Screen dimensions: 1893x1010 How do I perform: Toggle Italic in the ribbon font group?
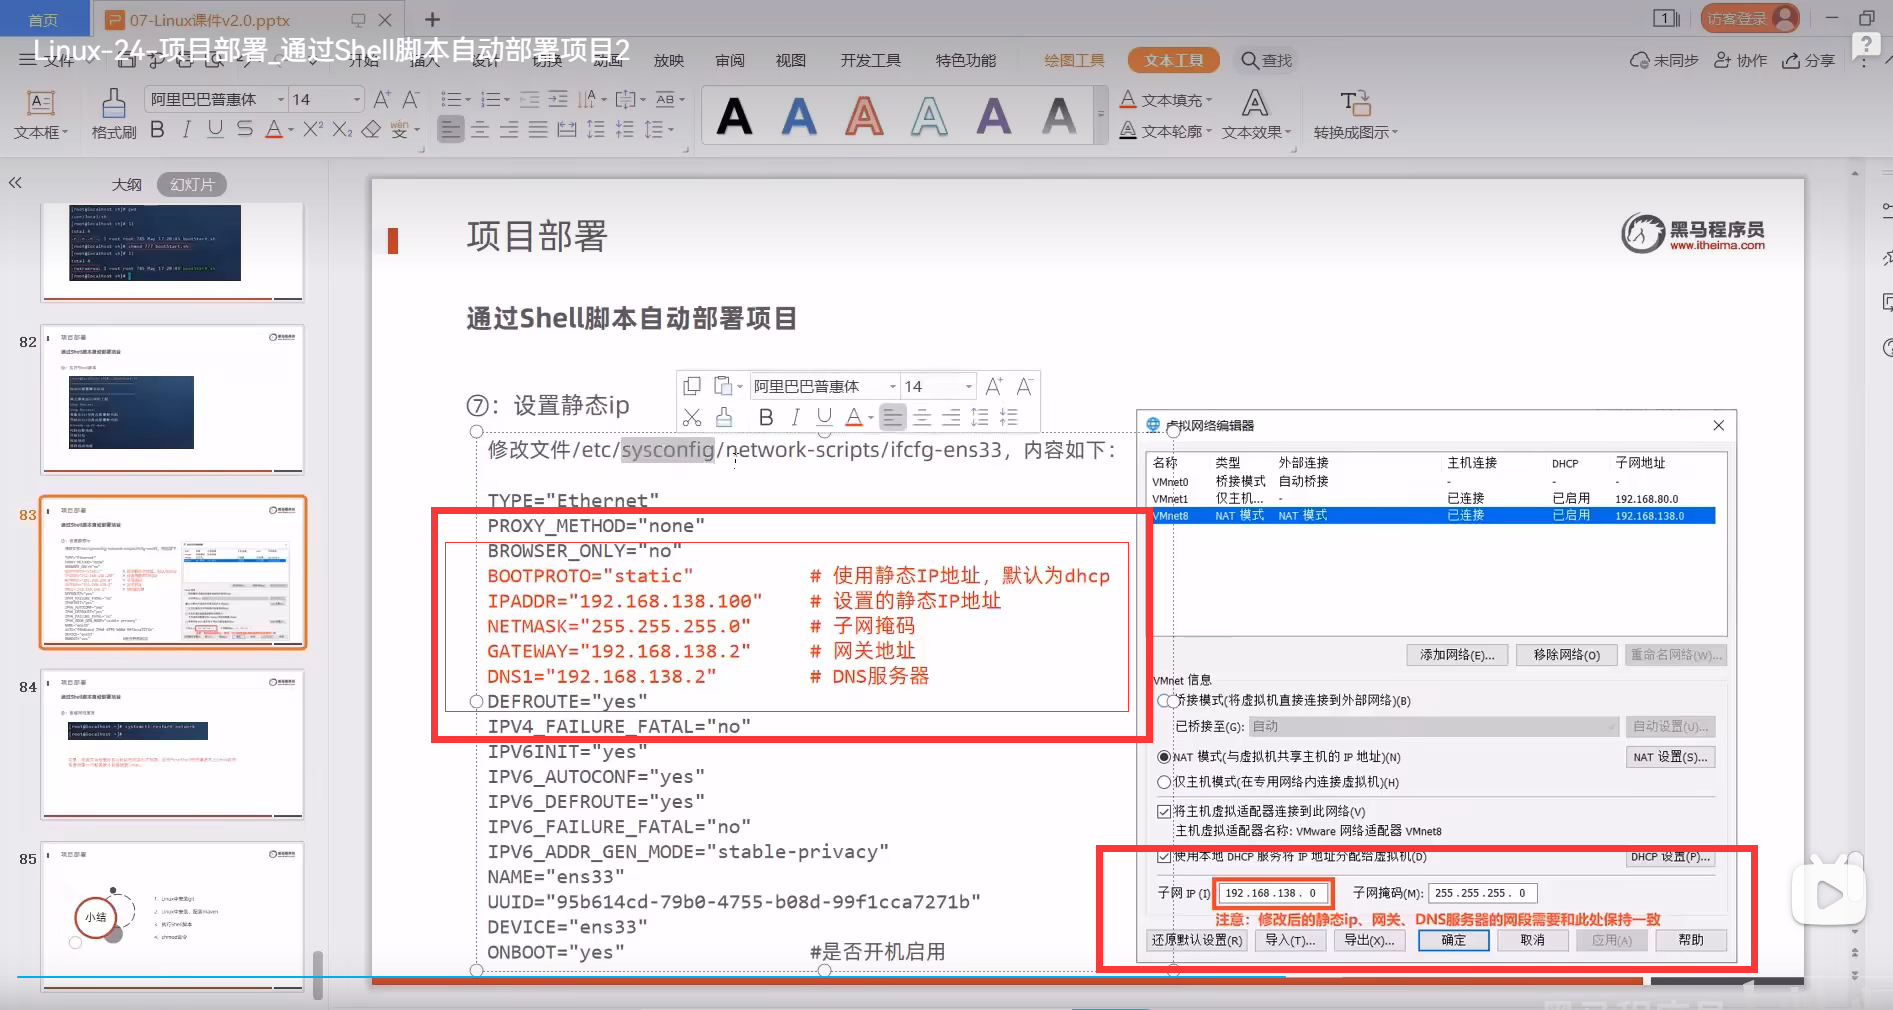coord(186,130)
